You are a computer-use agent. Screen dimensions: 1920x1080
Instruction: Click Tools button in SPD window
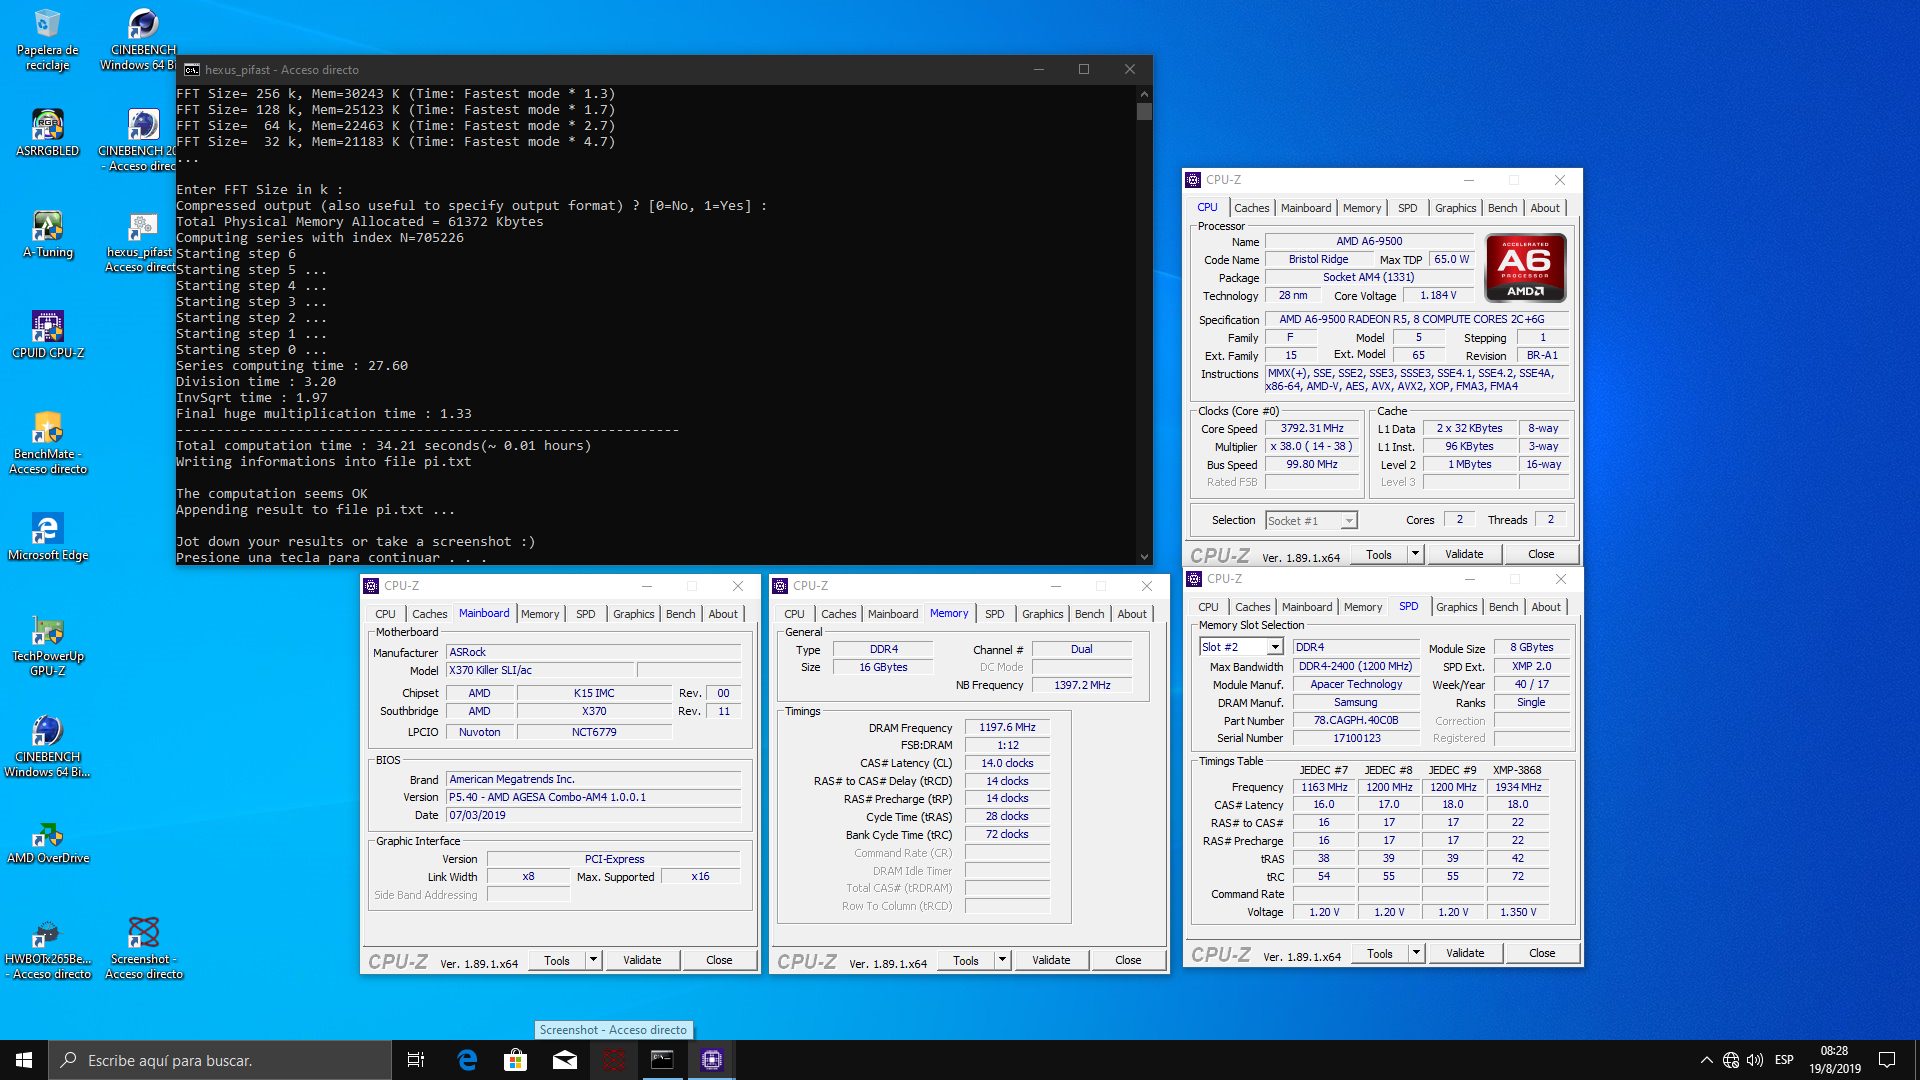click(x=1380, y=953)
